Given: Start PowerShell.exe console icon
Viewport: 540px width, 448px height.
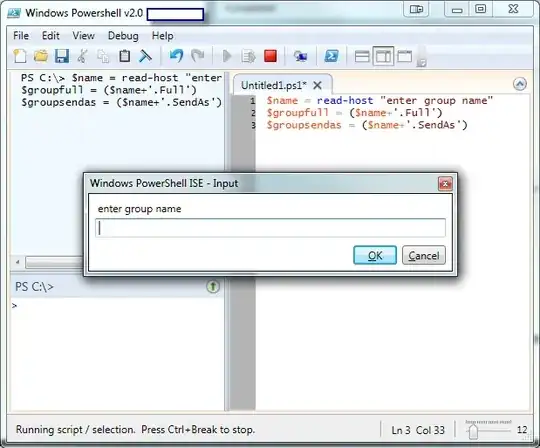Looking at the screenshot, I should (331, 56).
